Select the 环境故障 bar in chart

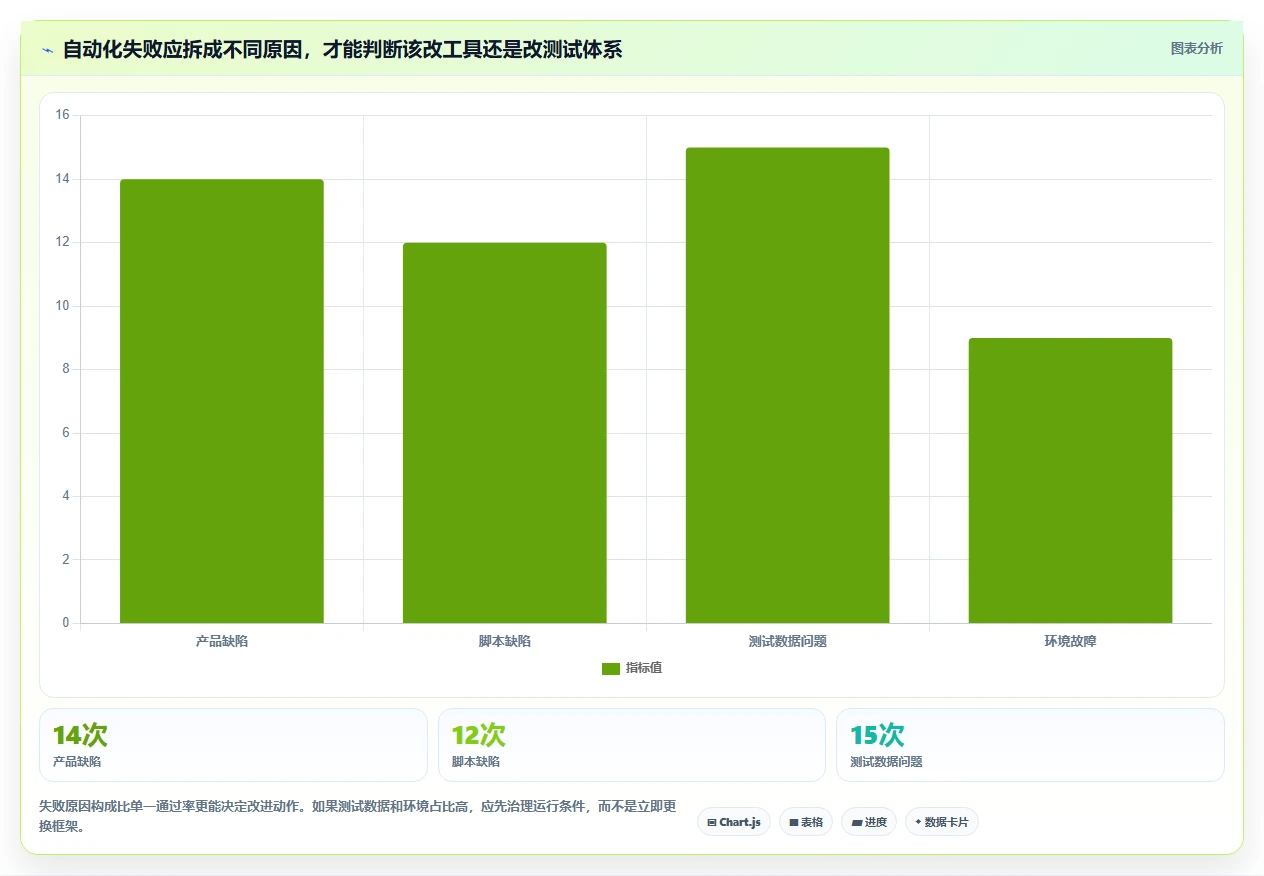1070,480
